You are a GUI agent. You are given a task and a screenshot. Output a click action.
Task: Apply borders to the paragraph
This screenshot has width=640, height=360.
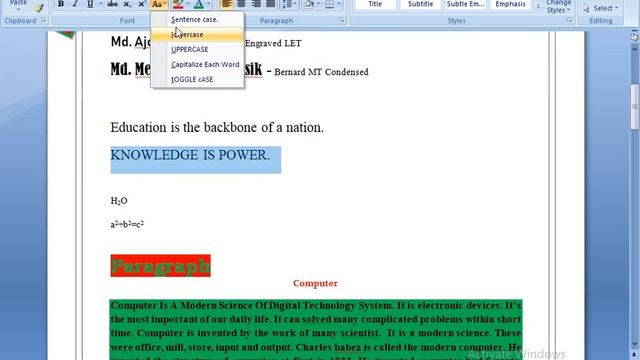(x=329, y=4)
